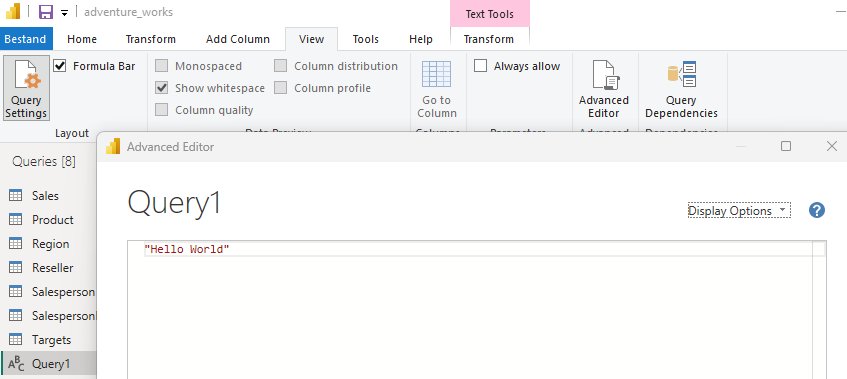Open Advanced Editor from the ribbon

click(604, 88)
